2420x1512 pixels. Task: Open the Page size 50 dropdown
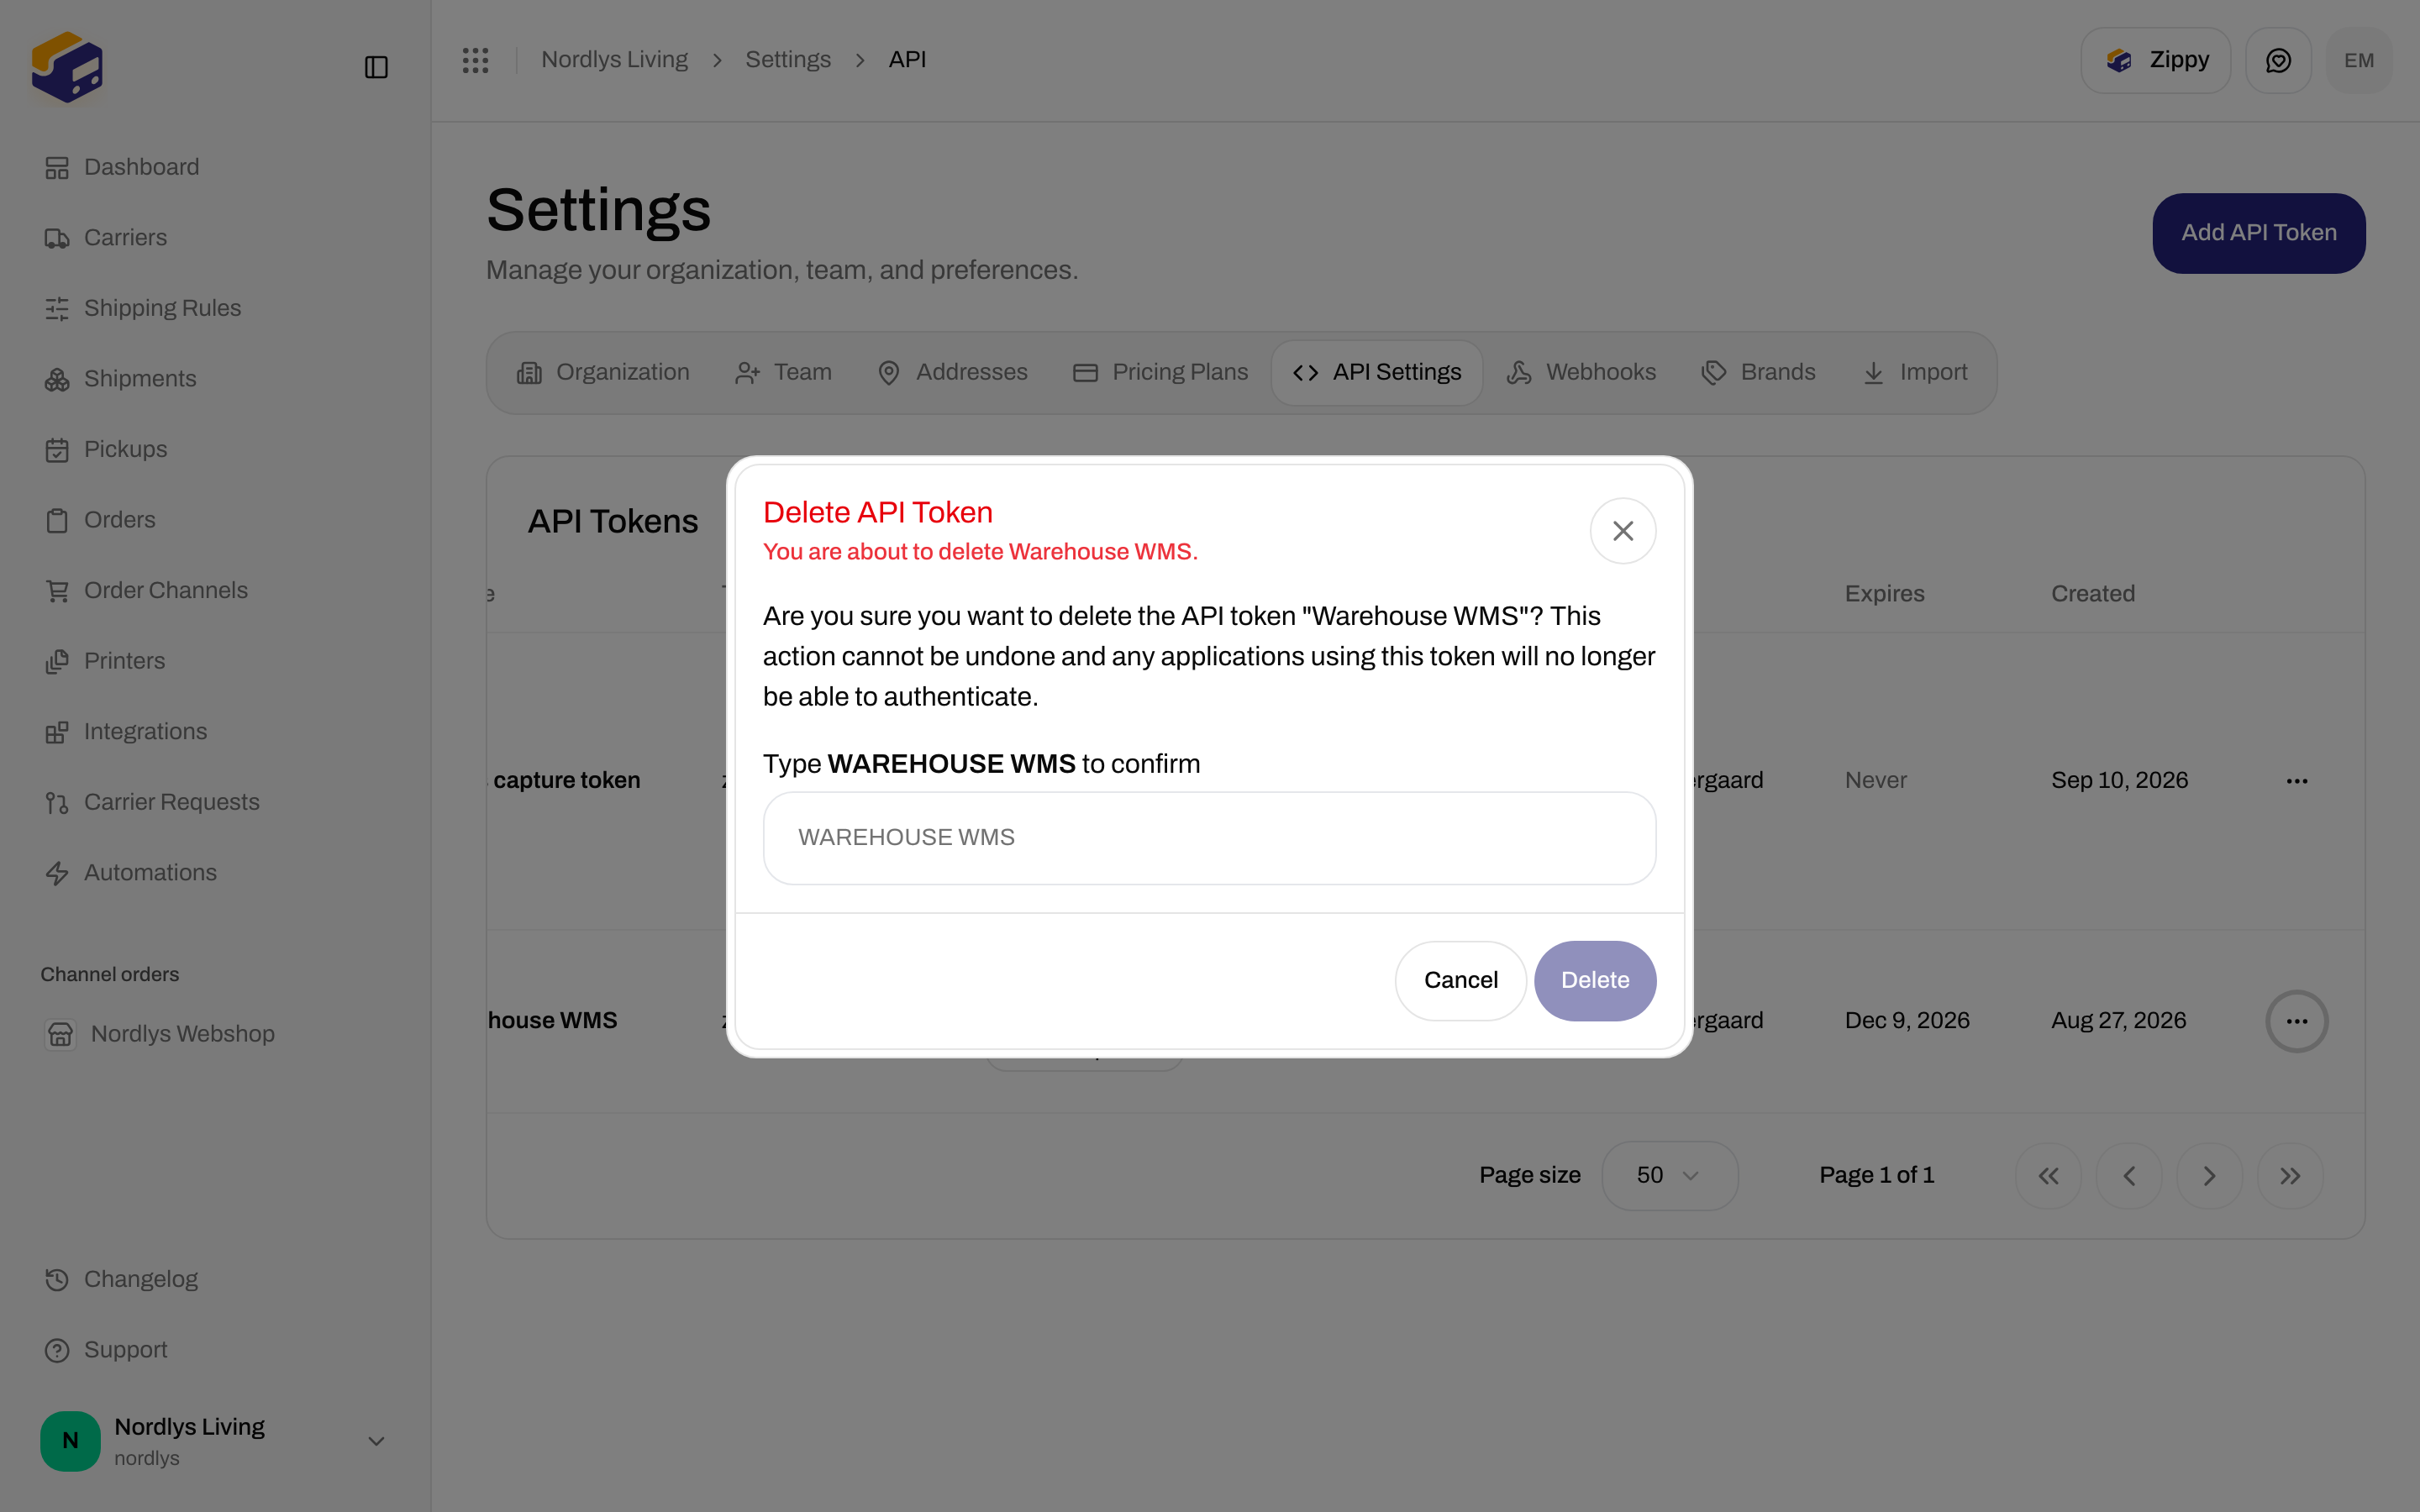[x=1669, y=1176]
